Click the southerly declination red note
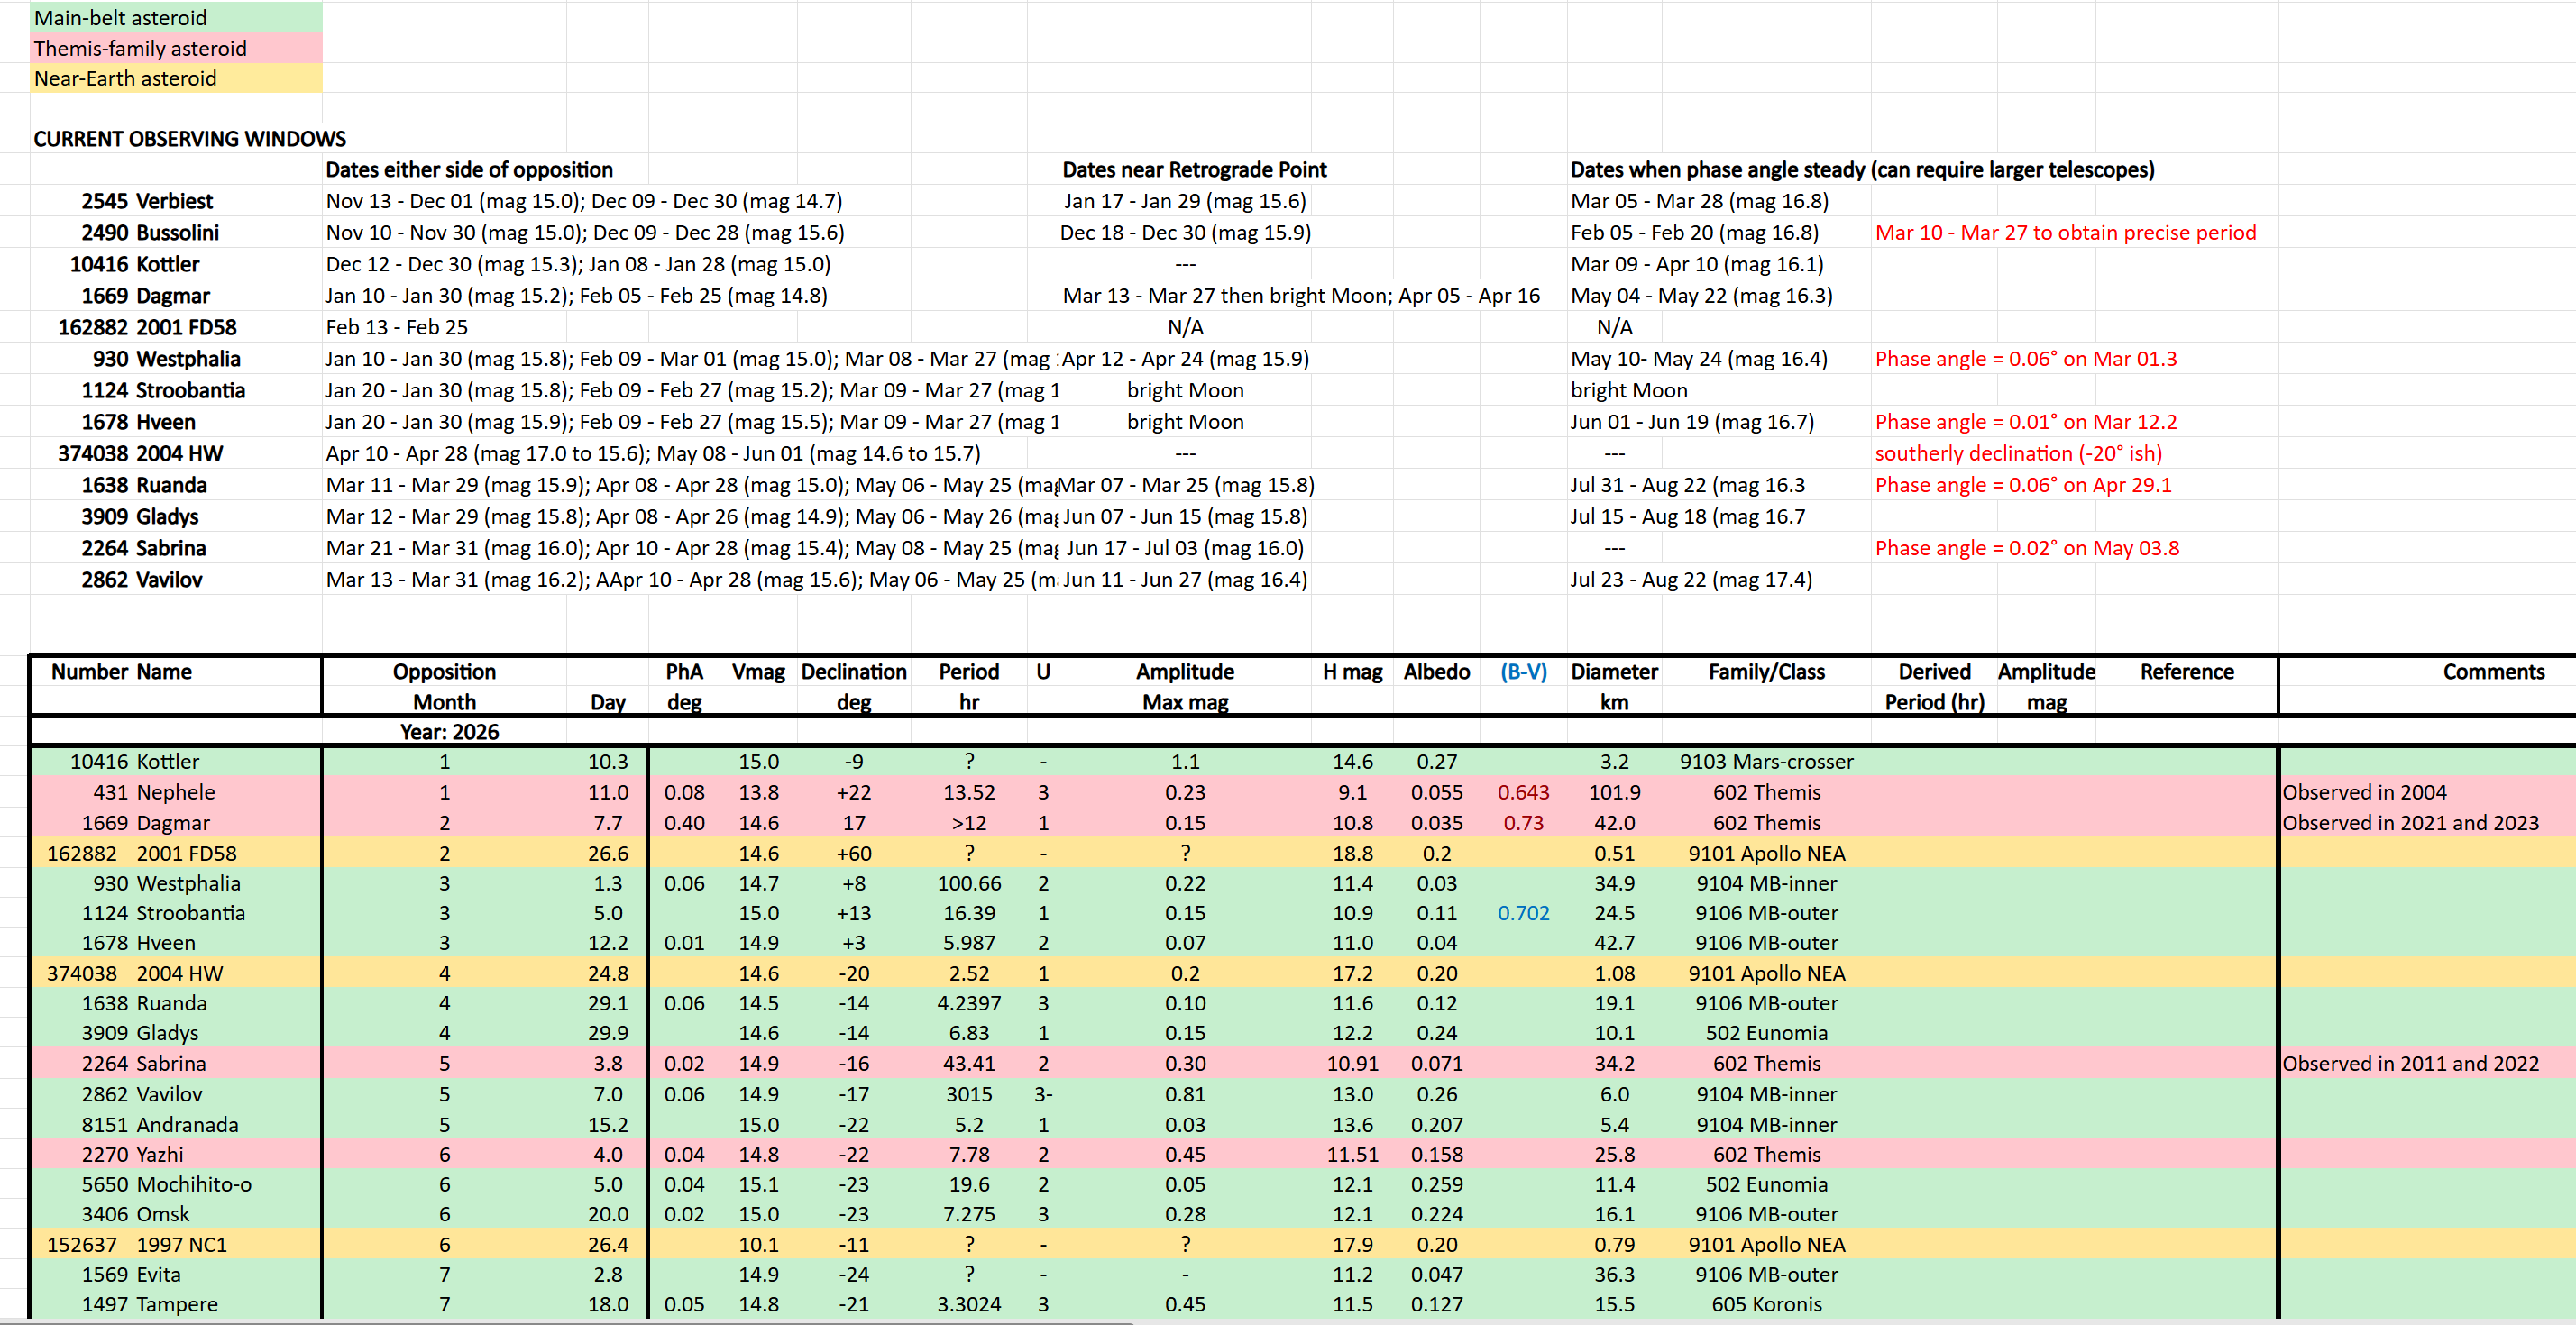This screenshot has width=2576, height=1325. [x=2018, y=453]
